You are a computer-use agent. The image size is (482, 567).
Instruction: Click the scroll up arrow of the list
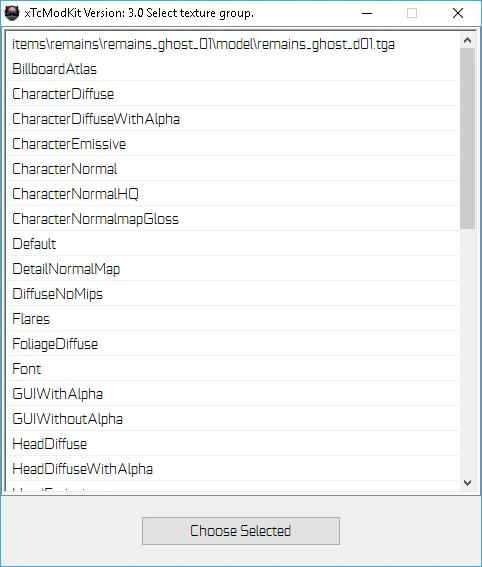467,40
